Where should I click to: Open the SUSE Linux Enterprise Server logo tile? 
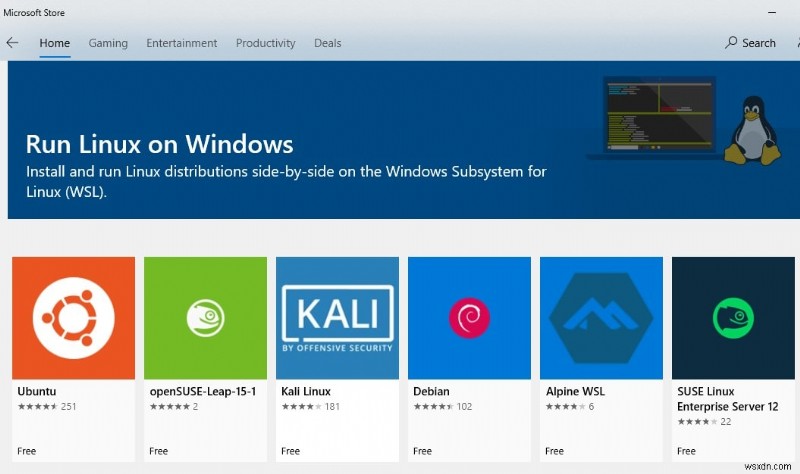coord(733,318)
